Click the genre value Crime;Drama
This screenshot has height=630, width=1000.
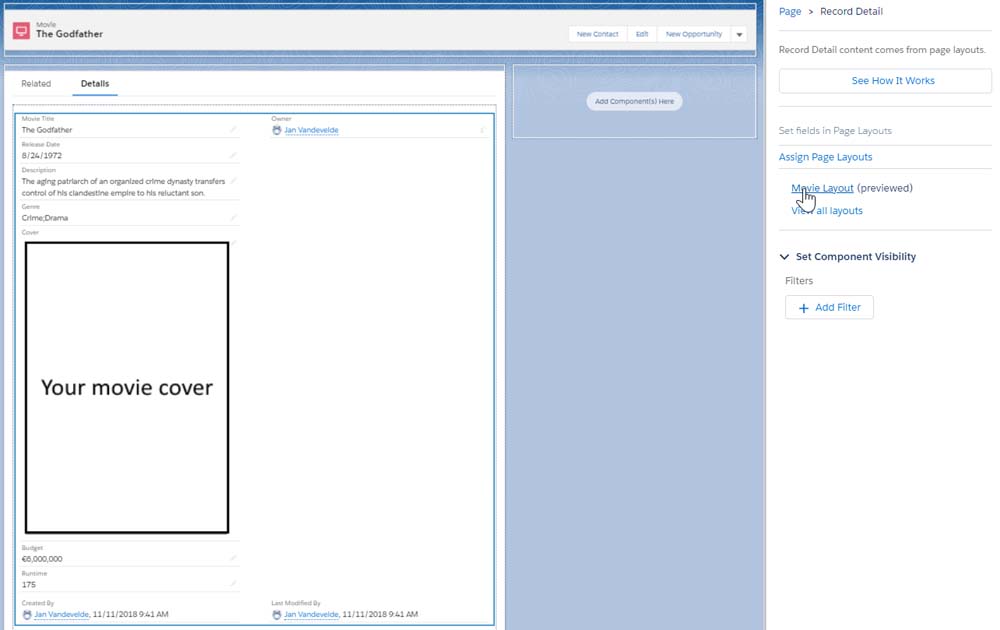tap(45, 218)
